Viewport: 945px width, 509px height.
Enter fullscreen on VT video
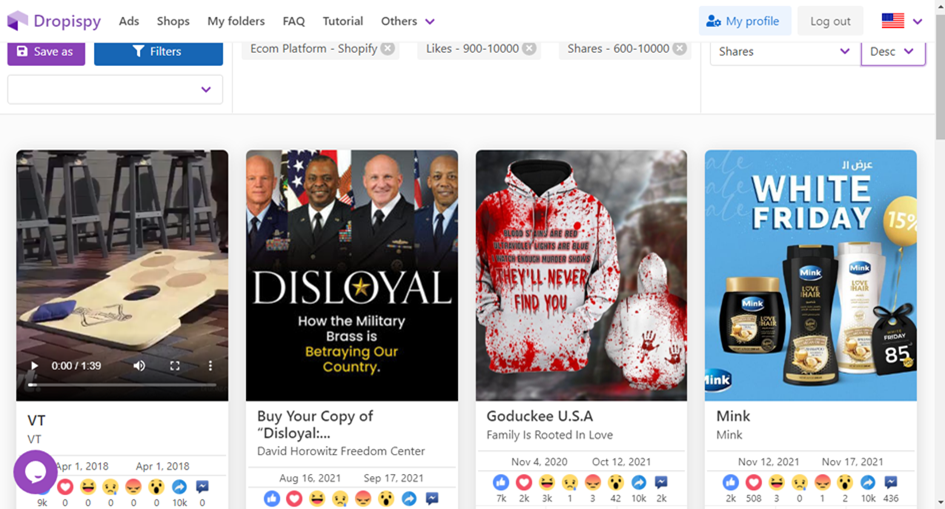(x=175, y=366)
